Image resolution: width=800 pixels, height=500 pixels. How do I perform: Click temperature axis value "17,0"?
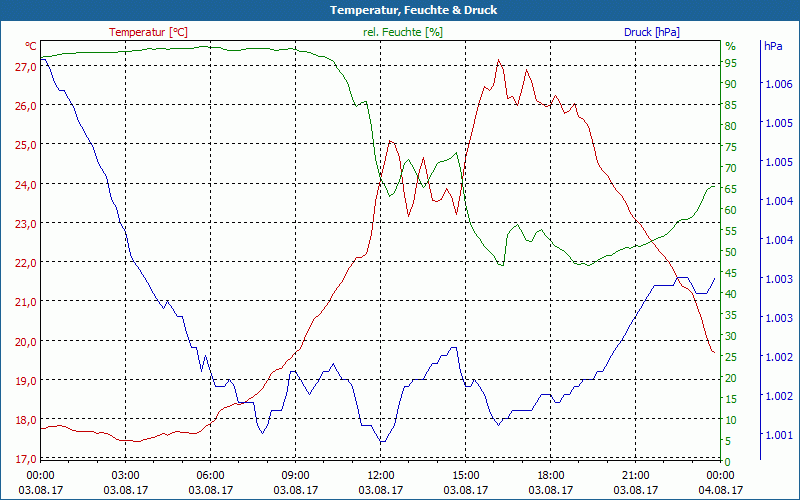pyautogui.click(x=26, y=459)
